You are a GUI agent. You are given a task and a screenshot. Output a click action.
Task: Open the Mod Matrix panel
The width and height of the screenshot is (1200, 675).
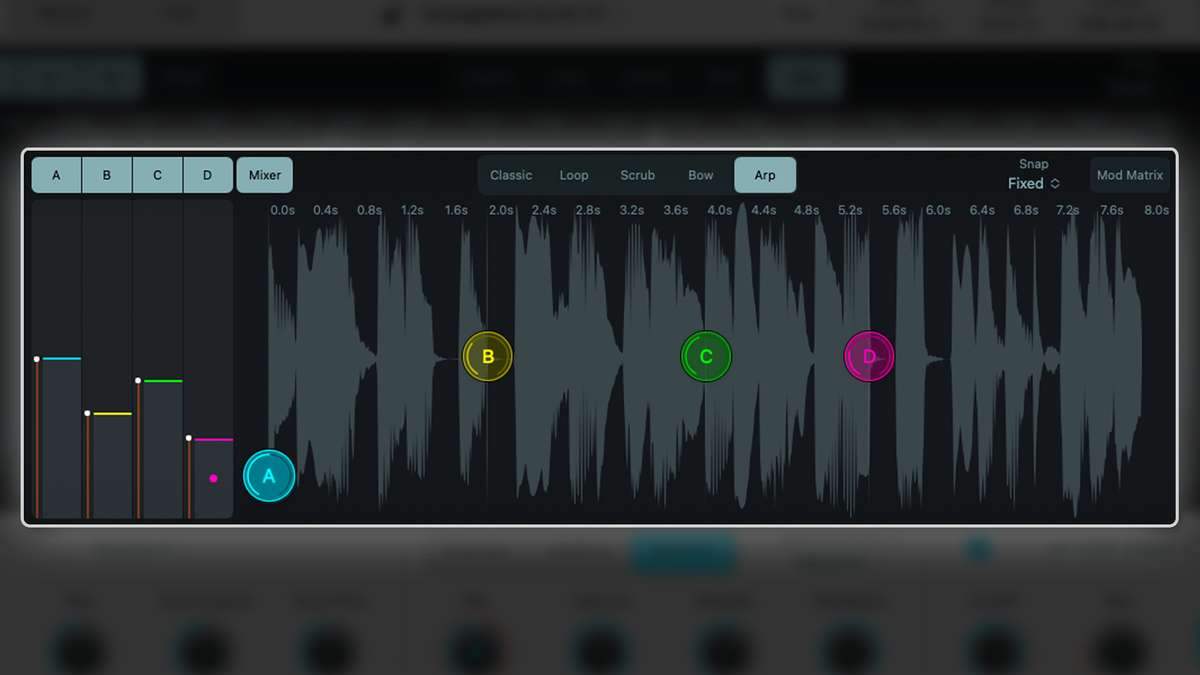[1129, 174]
